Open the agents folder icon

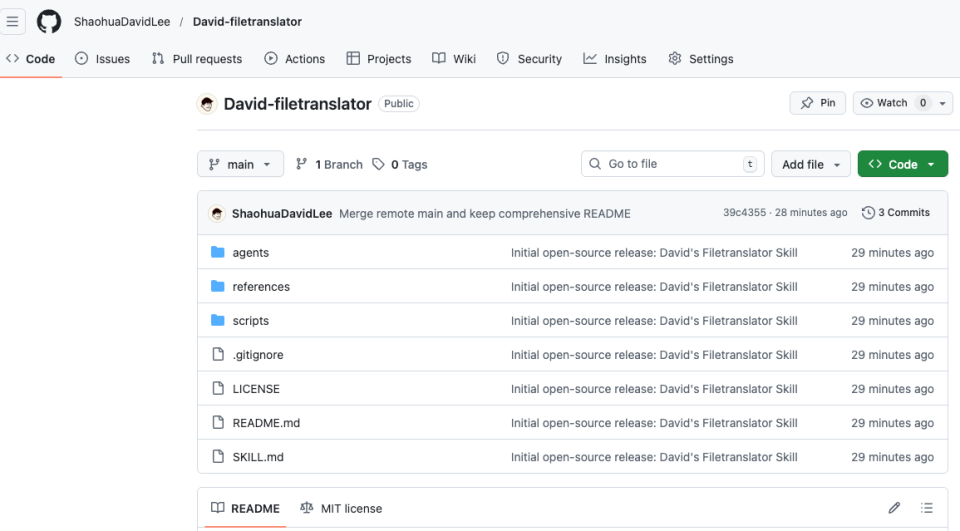(218, 252)
